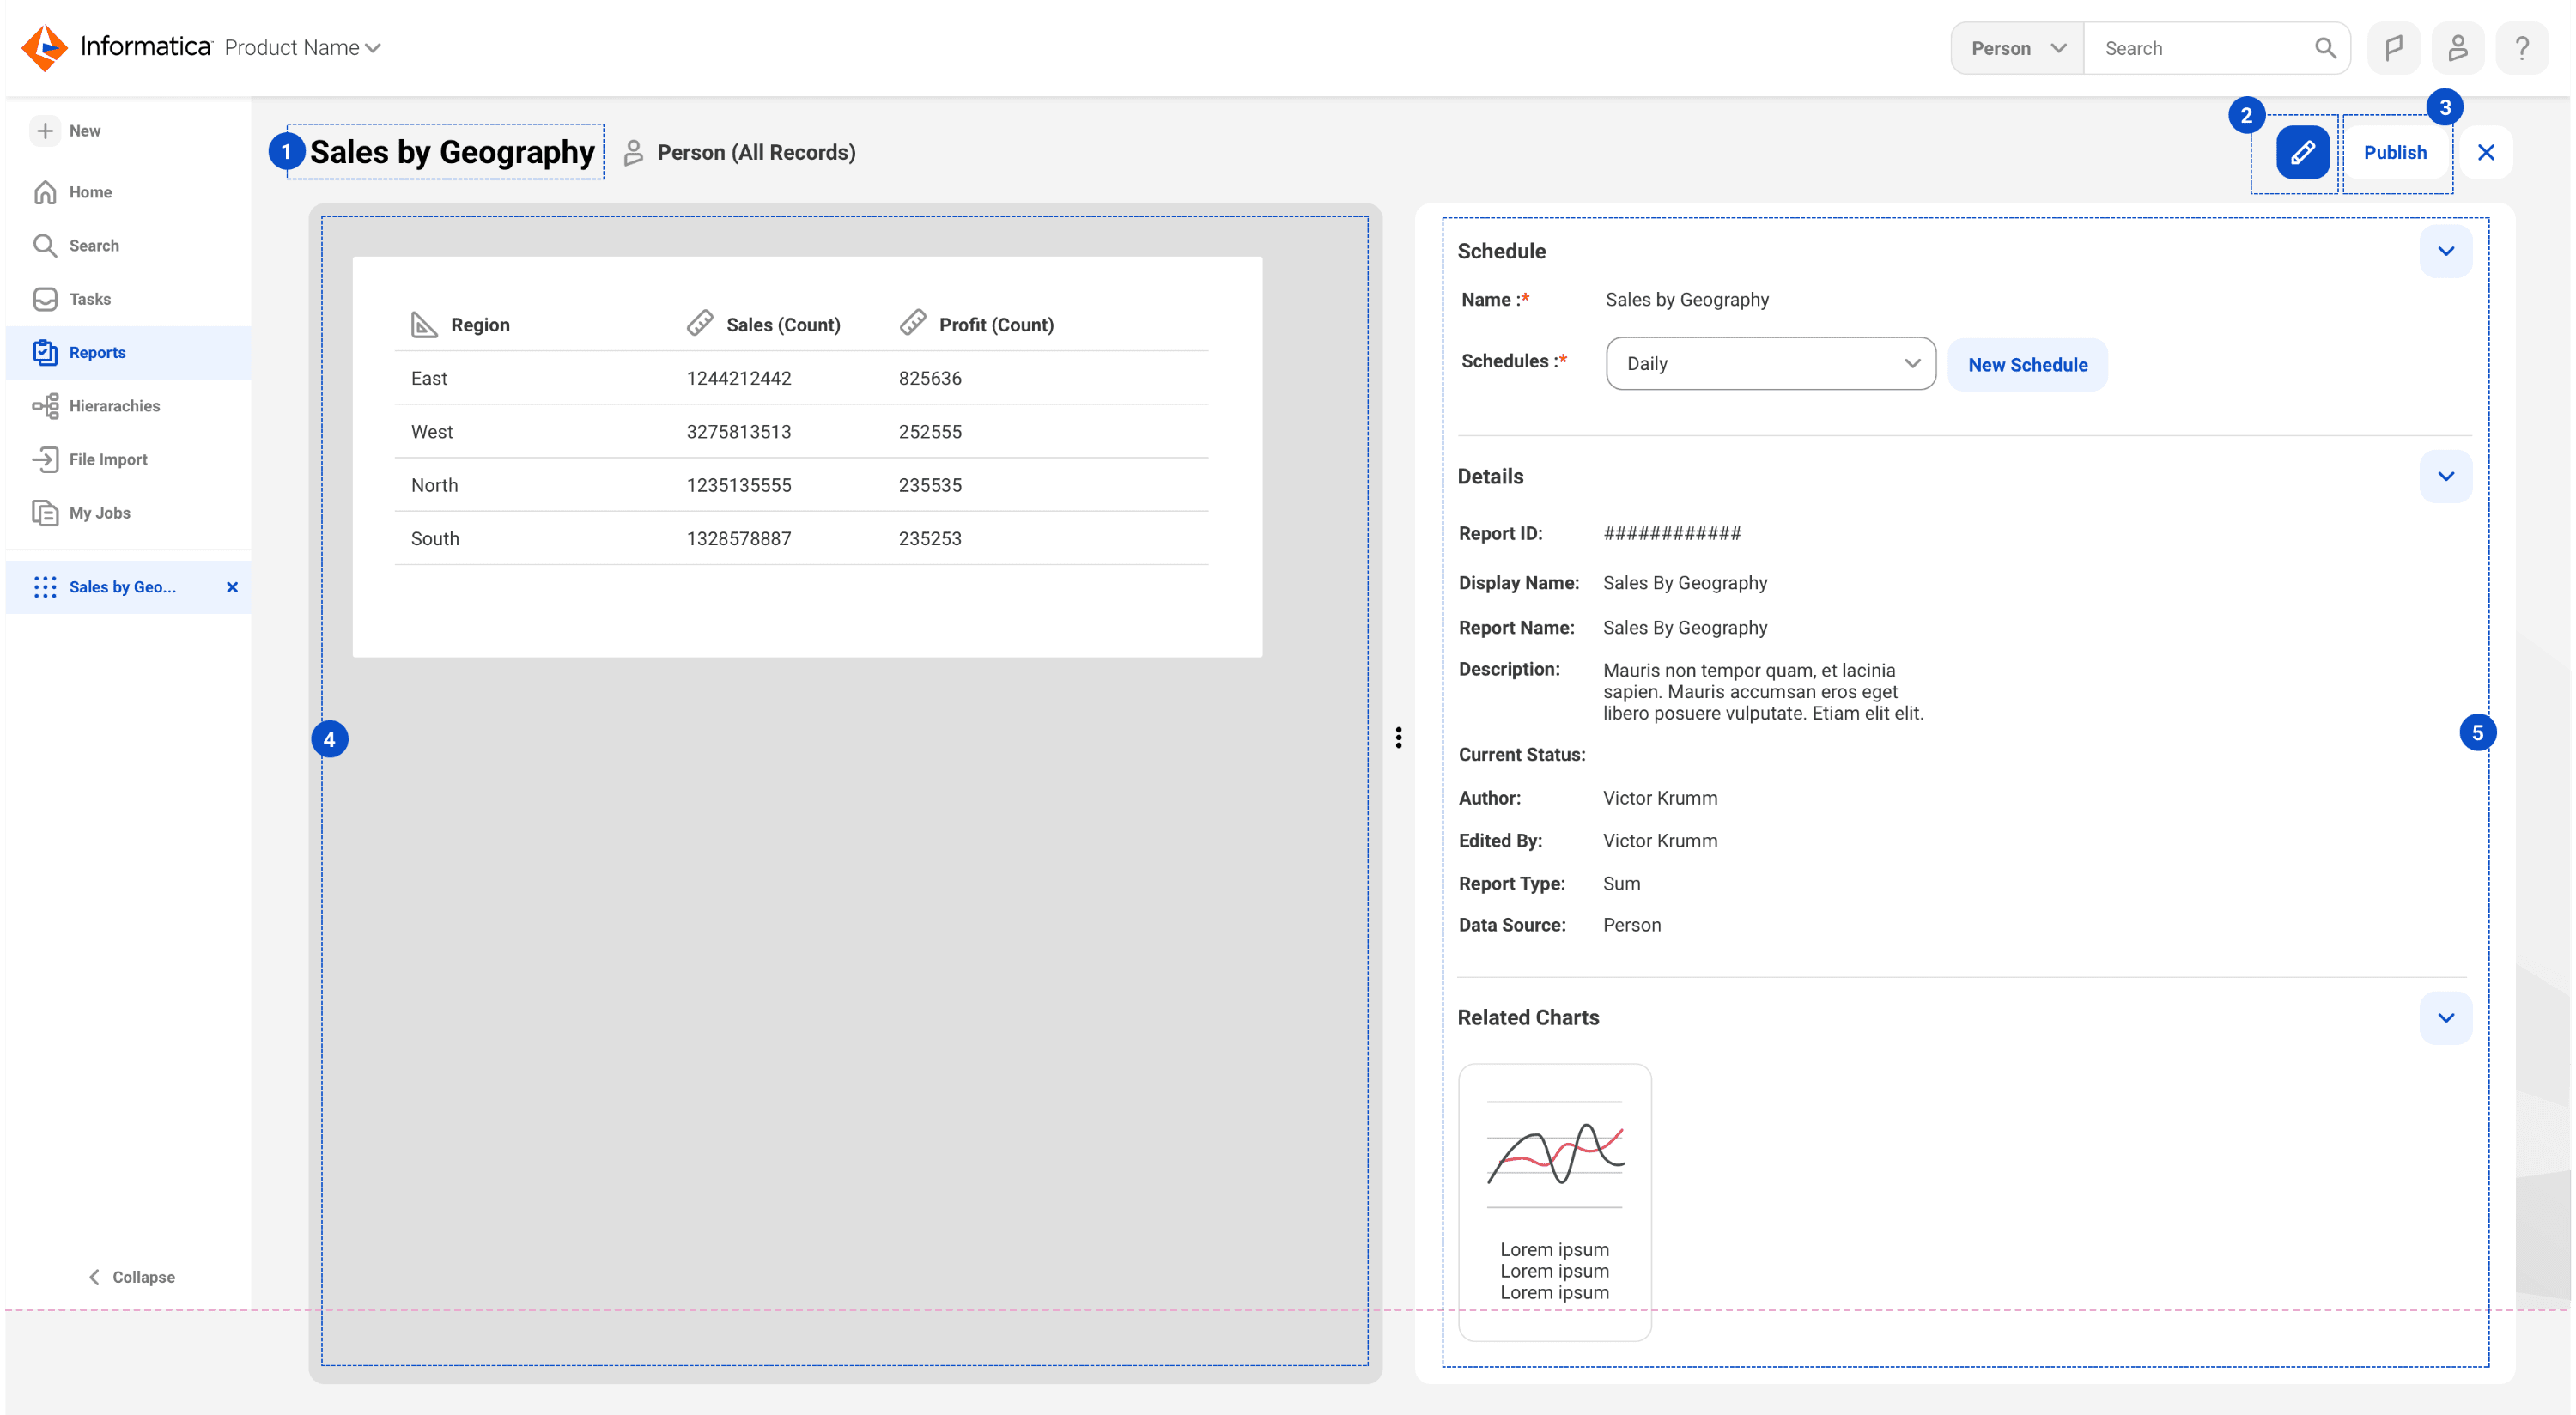Collapse the Schedule section chevron
2576x1415 pixels.
[x=2445, y=251]
